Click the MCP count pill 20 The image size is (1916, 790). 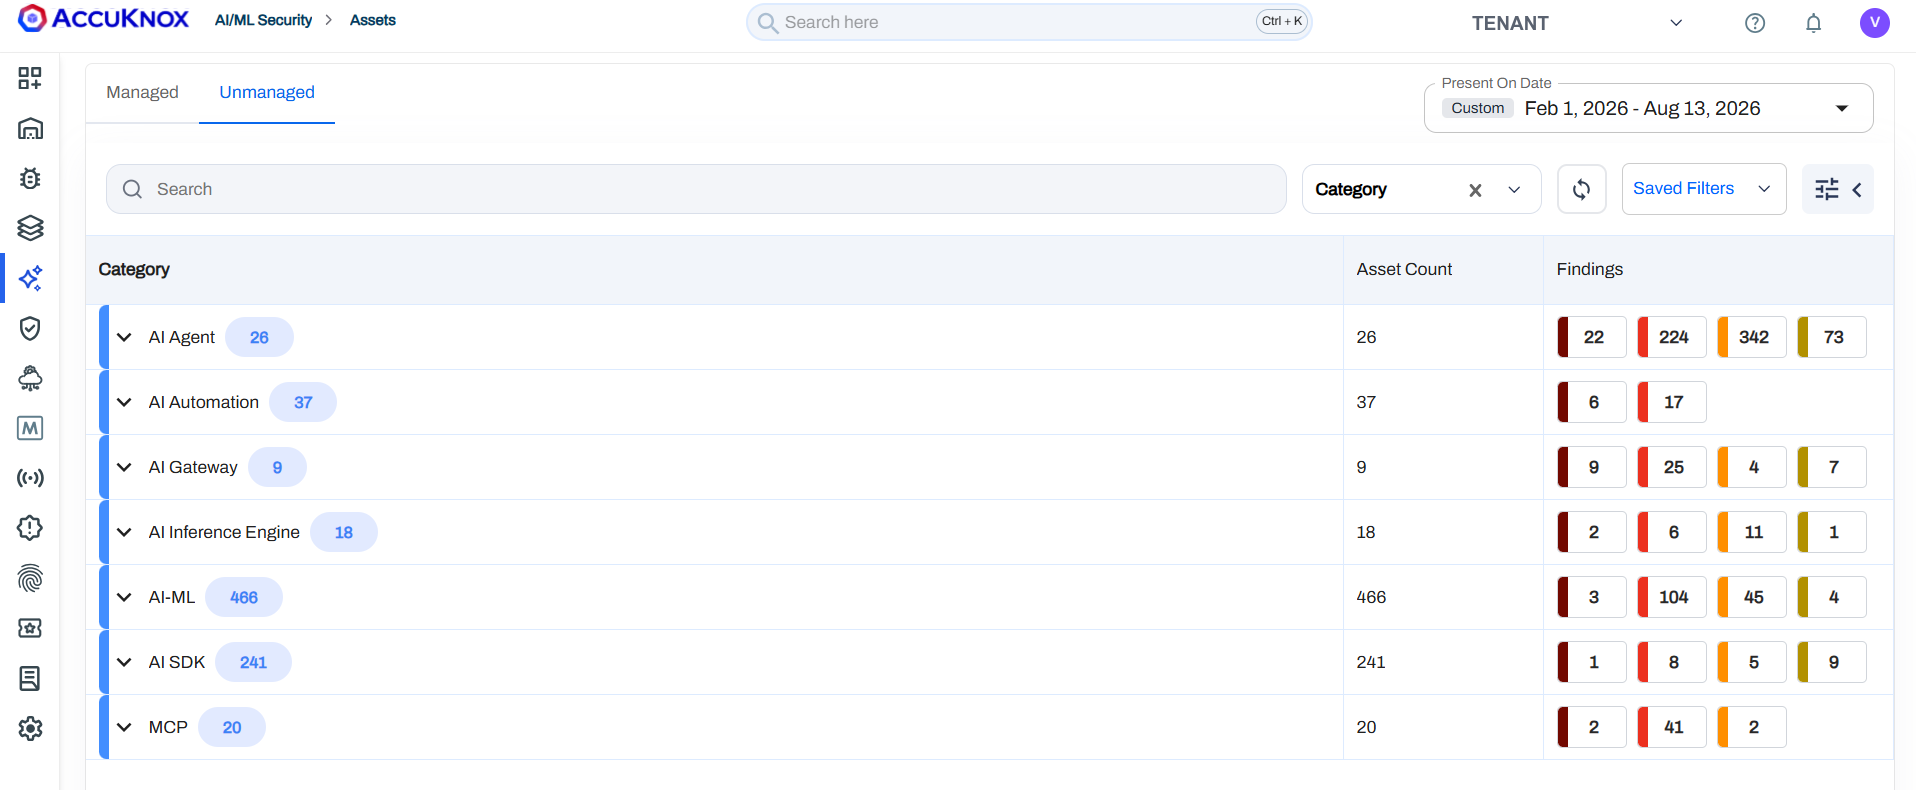[232, 727]
